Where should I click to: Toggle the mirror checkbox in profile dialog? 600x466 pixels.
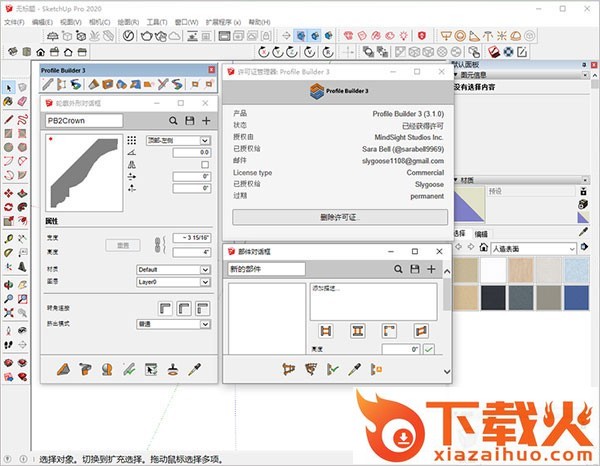tap(205, 164)
